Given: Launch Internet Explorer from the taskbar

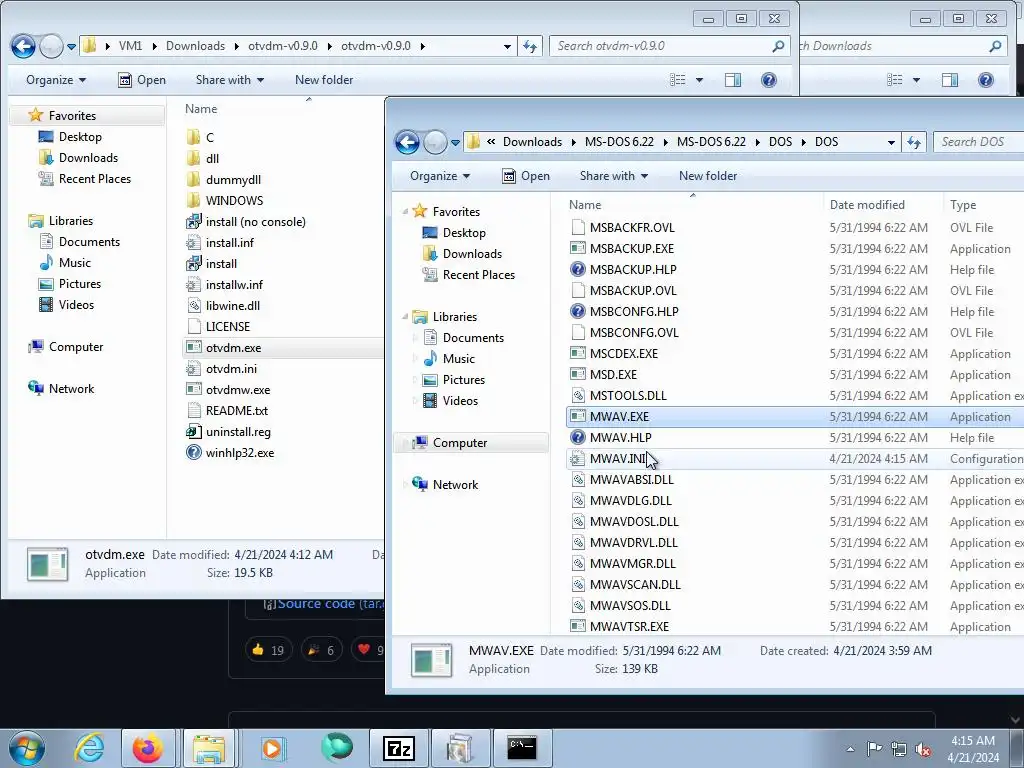Looking at the screenshot, I should (x=89, y=748).
